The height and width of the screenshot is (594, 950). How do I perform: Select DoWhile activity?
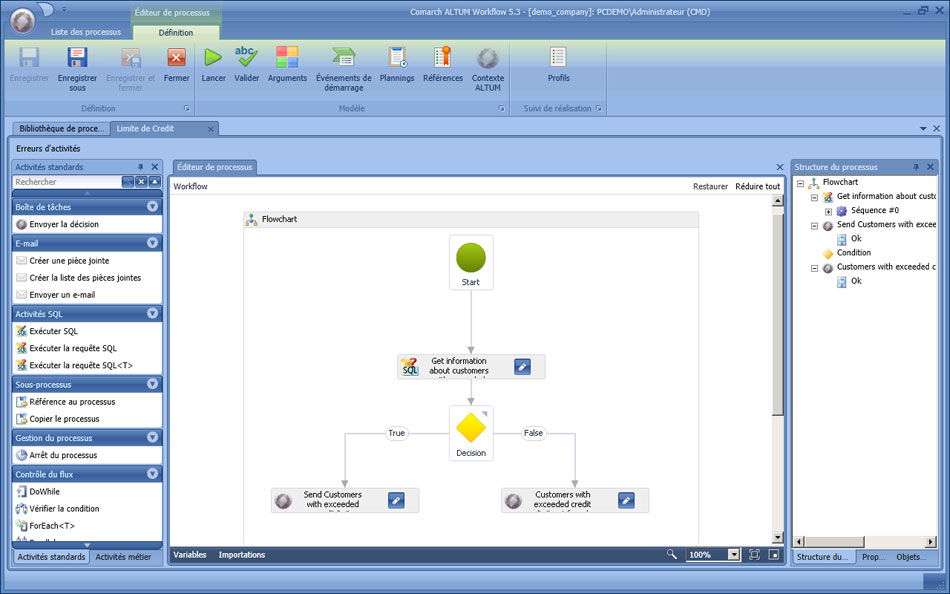[87, 492]
